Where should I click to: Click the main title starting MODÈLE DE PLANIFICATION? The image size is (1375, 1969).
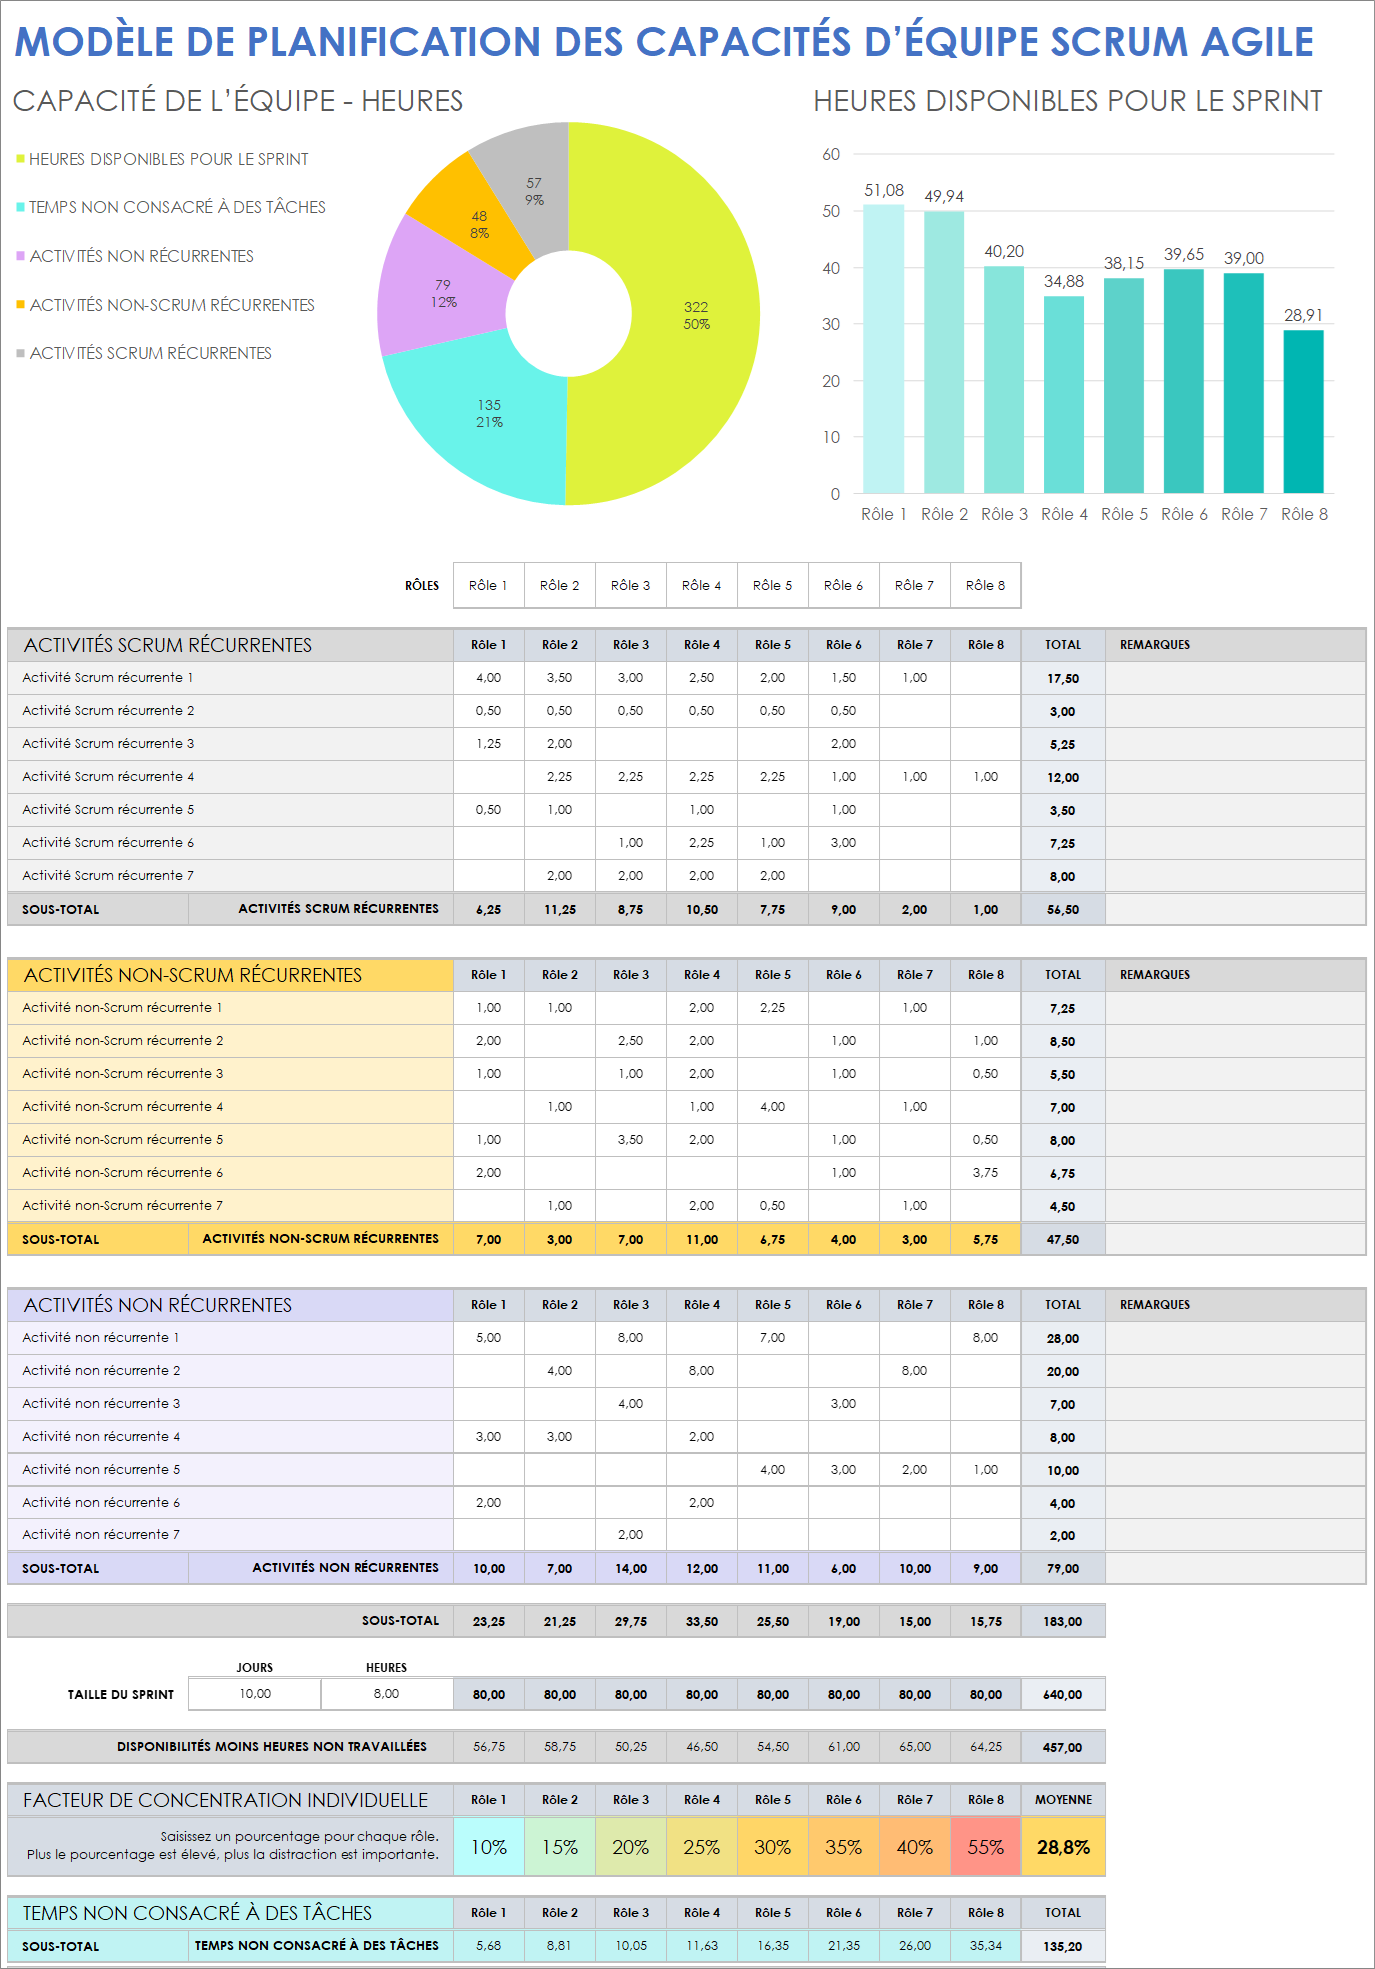[664, 42]
